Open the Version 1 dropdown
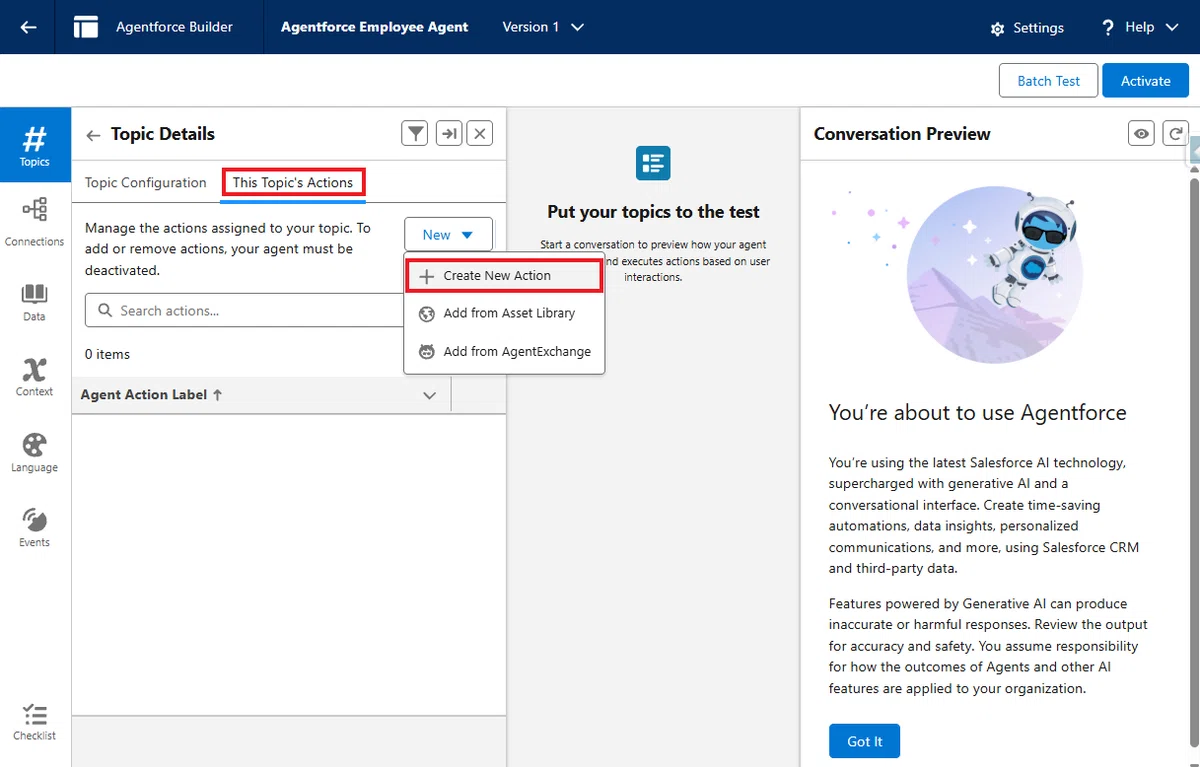 (543, 27)
